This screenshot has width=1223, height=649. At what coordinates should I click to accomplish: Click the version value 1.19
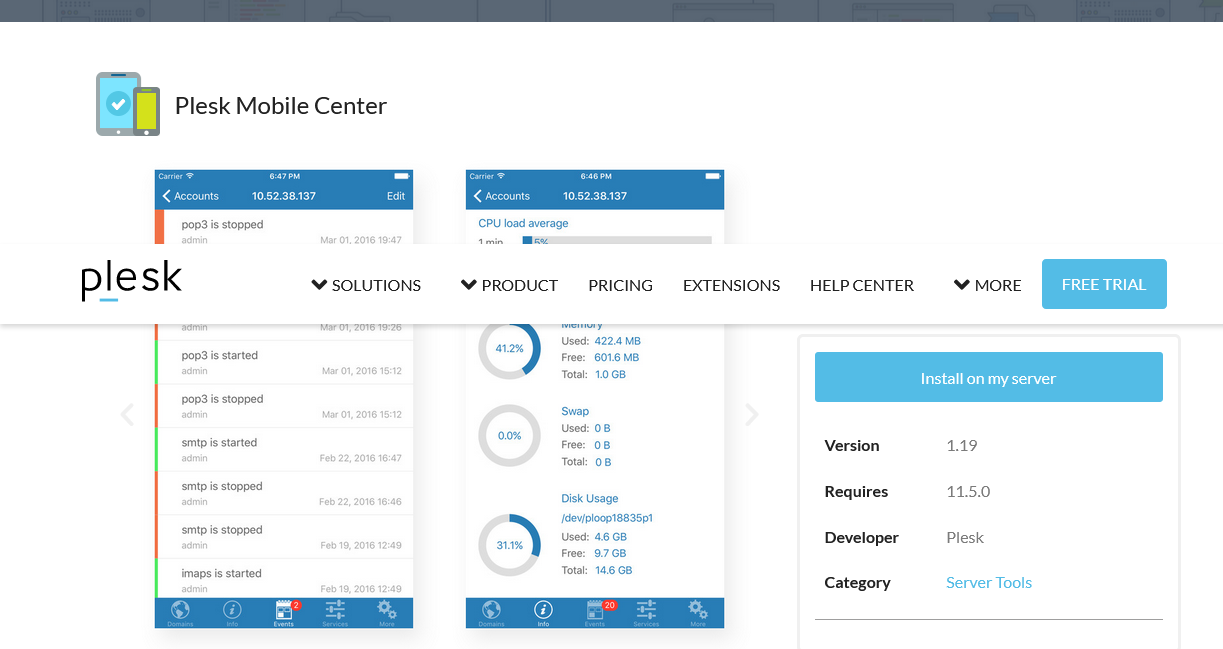click(x=962, y=445)
